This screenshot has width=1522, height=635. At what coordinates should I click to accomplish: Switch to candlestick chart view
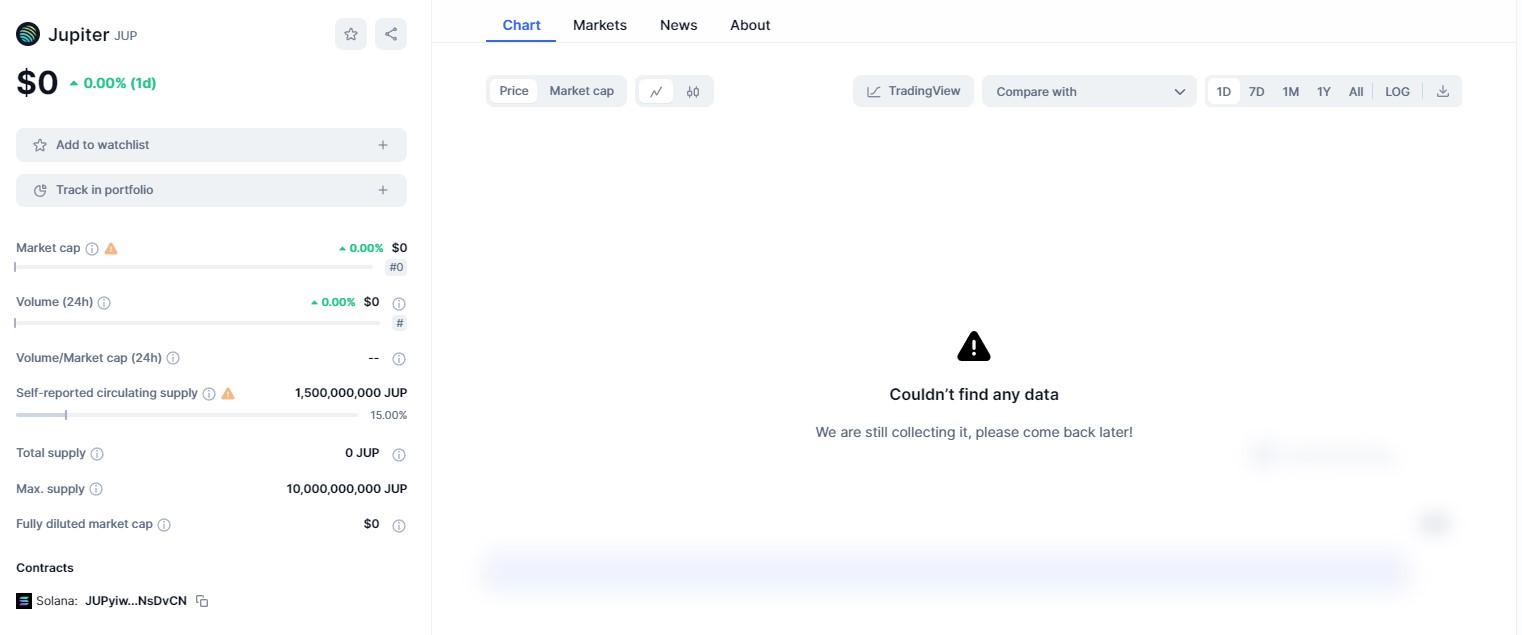click(x=693, y=91)
